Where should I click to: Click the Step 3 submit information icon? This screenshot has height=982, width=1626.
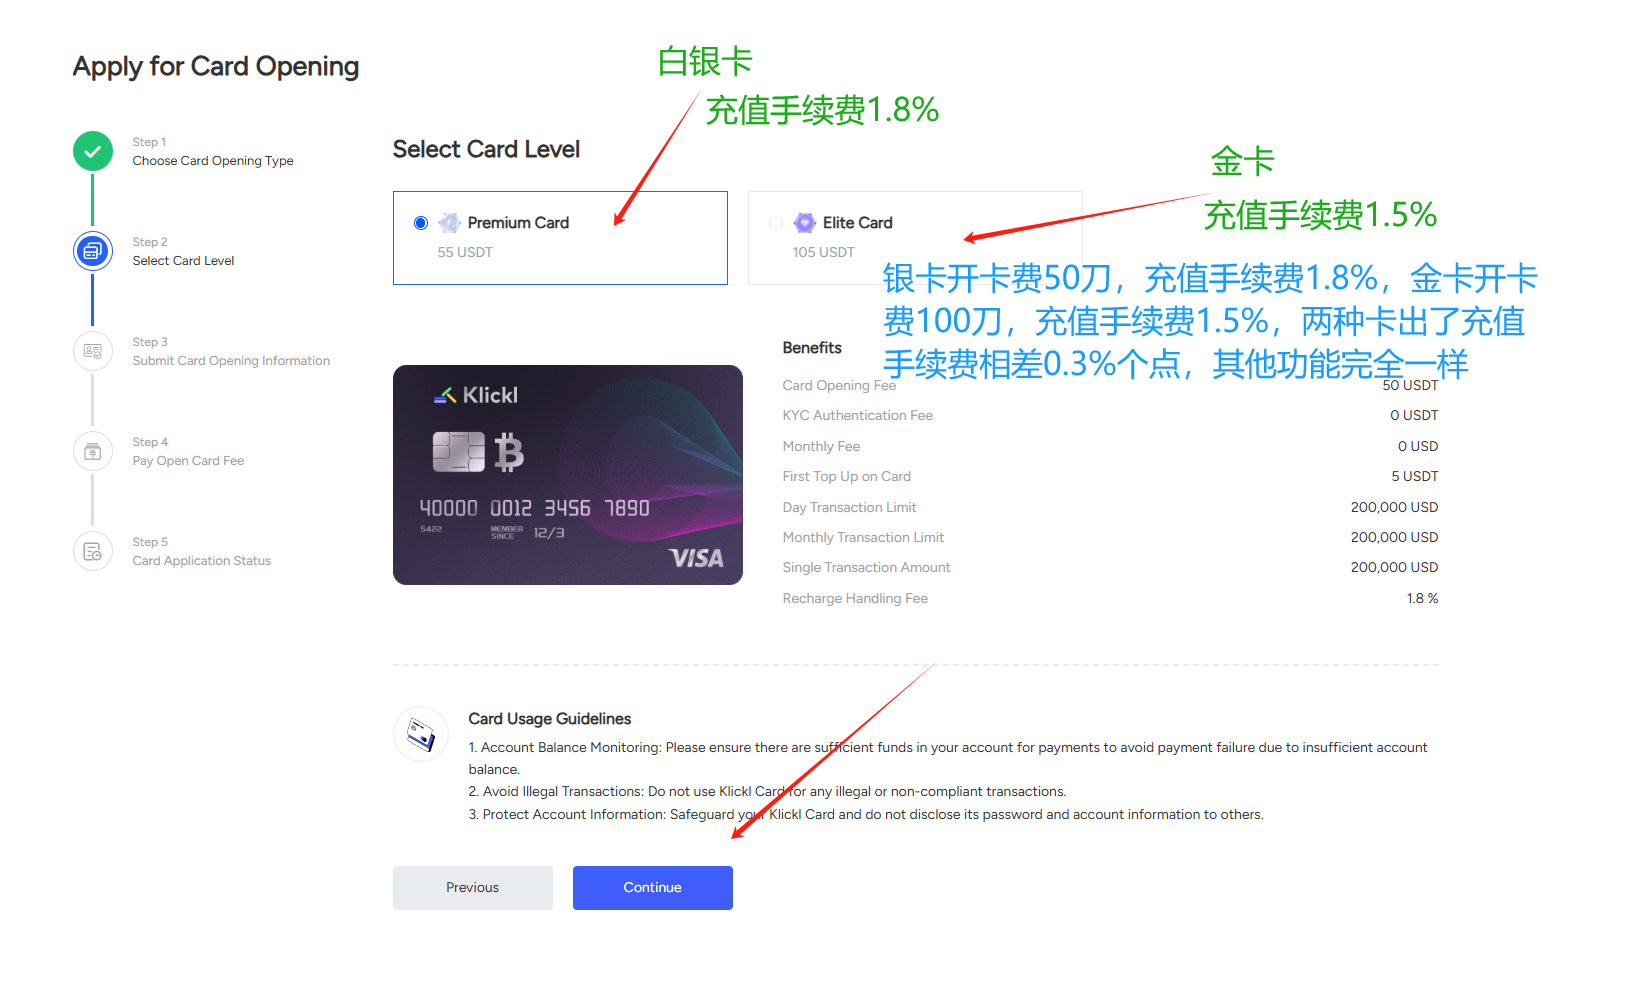coord(93,351)
